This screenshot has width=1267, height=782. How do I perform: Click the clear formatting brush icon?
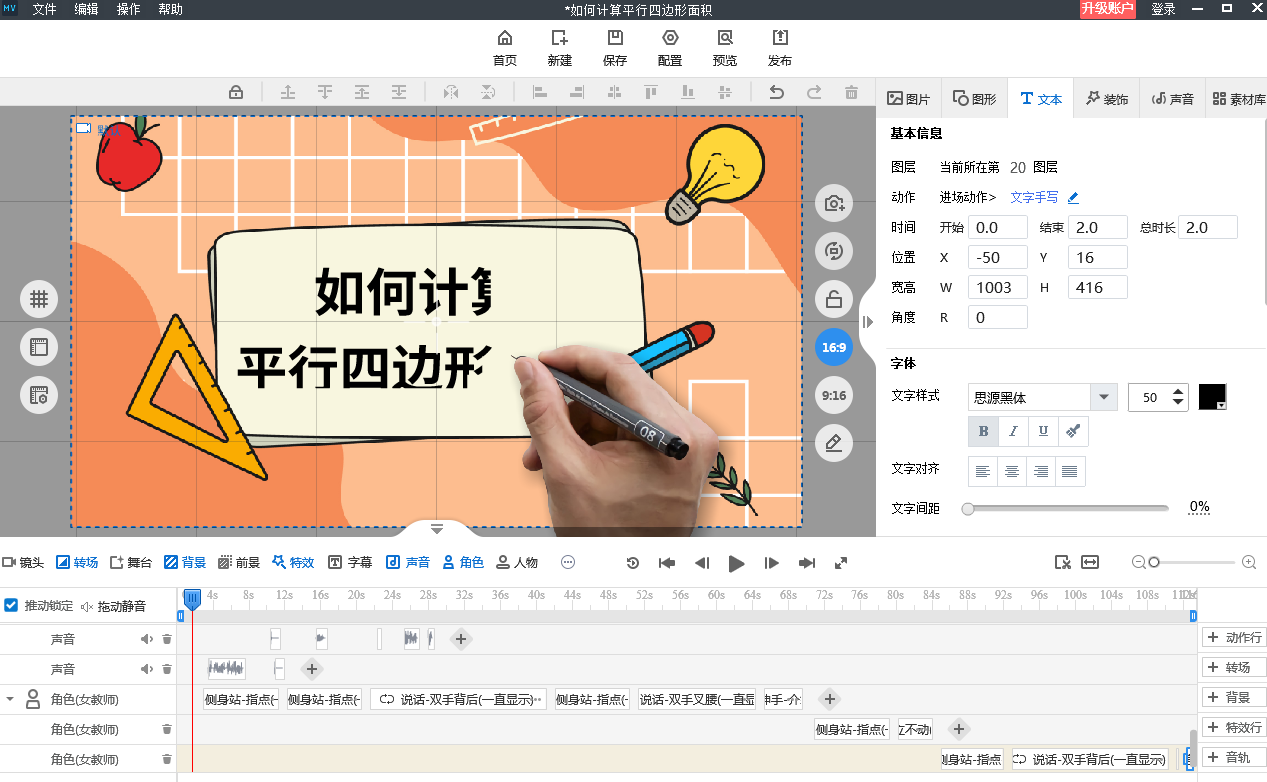pos(1073,431)
